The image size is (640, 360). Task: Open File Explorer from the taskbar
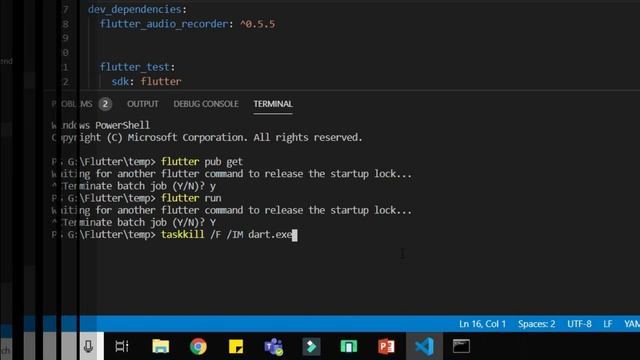[x=161, y=347]
